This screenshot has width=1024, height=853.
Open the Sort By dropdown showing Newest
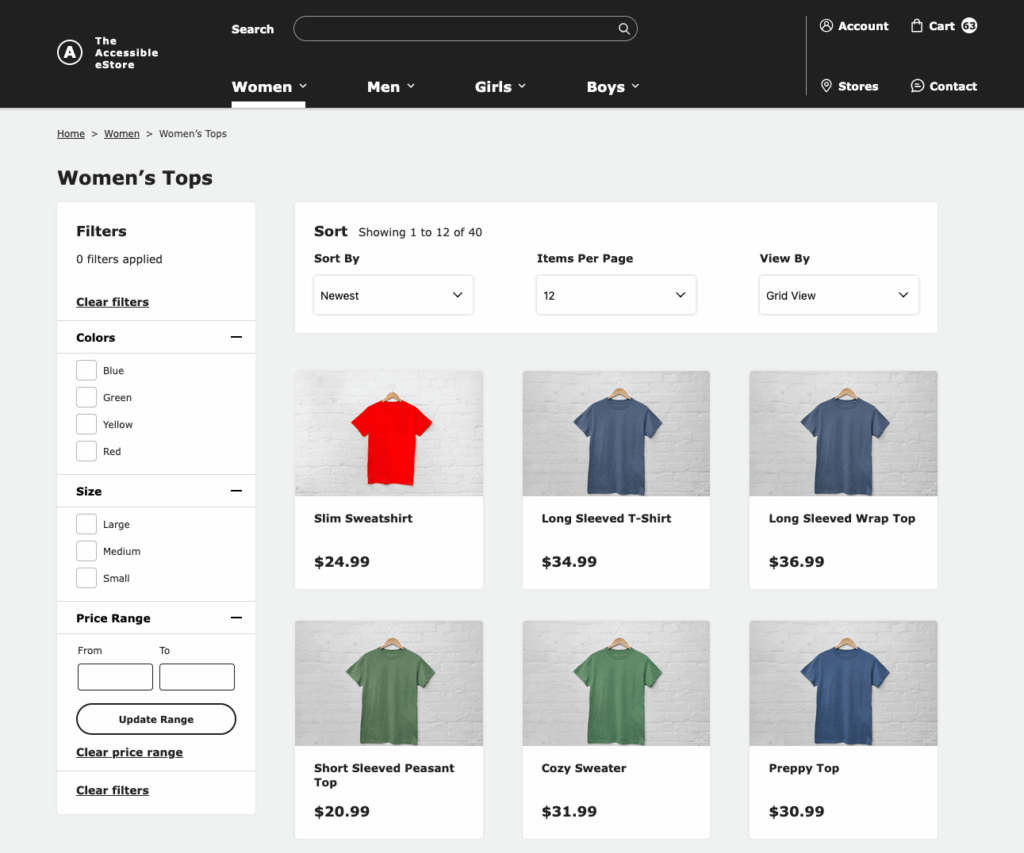(x=393, y=296)
